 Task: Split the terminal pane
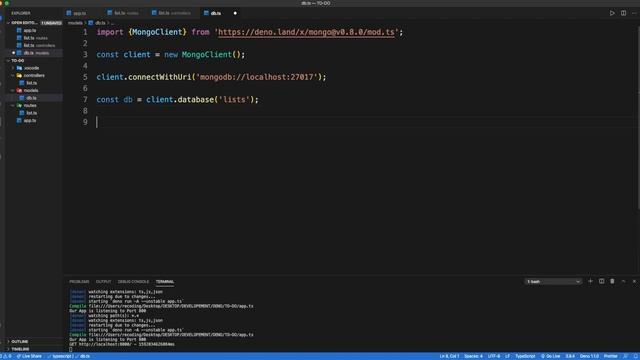tap(602, 281)
